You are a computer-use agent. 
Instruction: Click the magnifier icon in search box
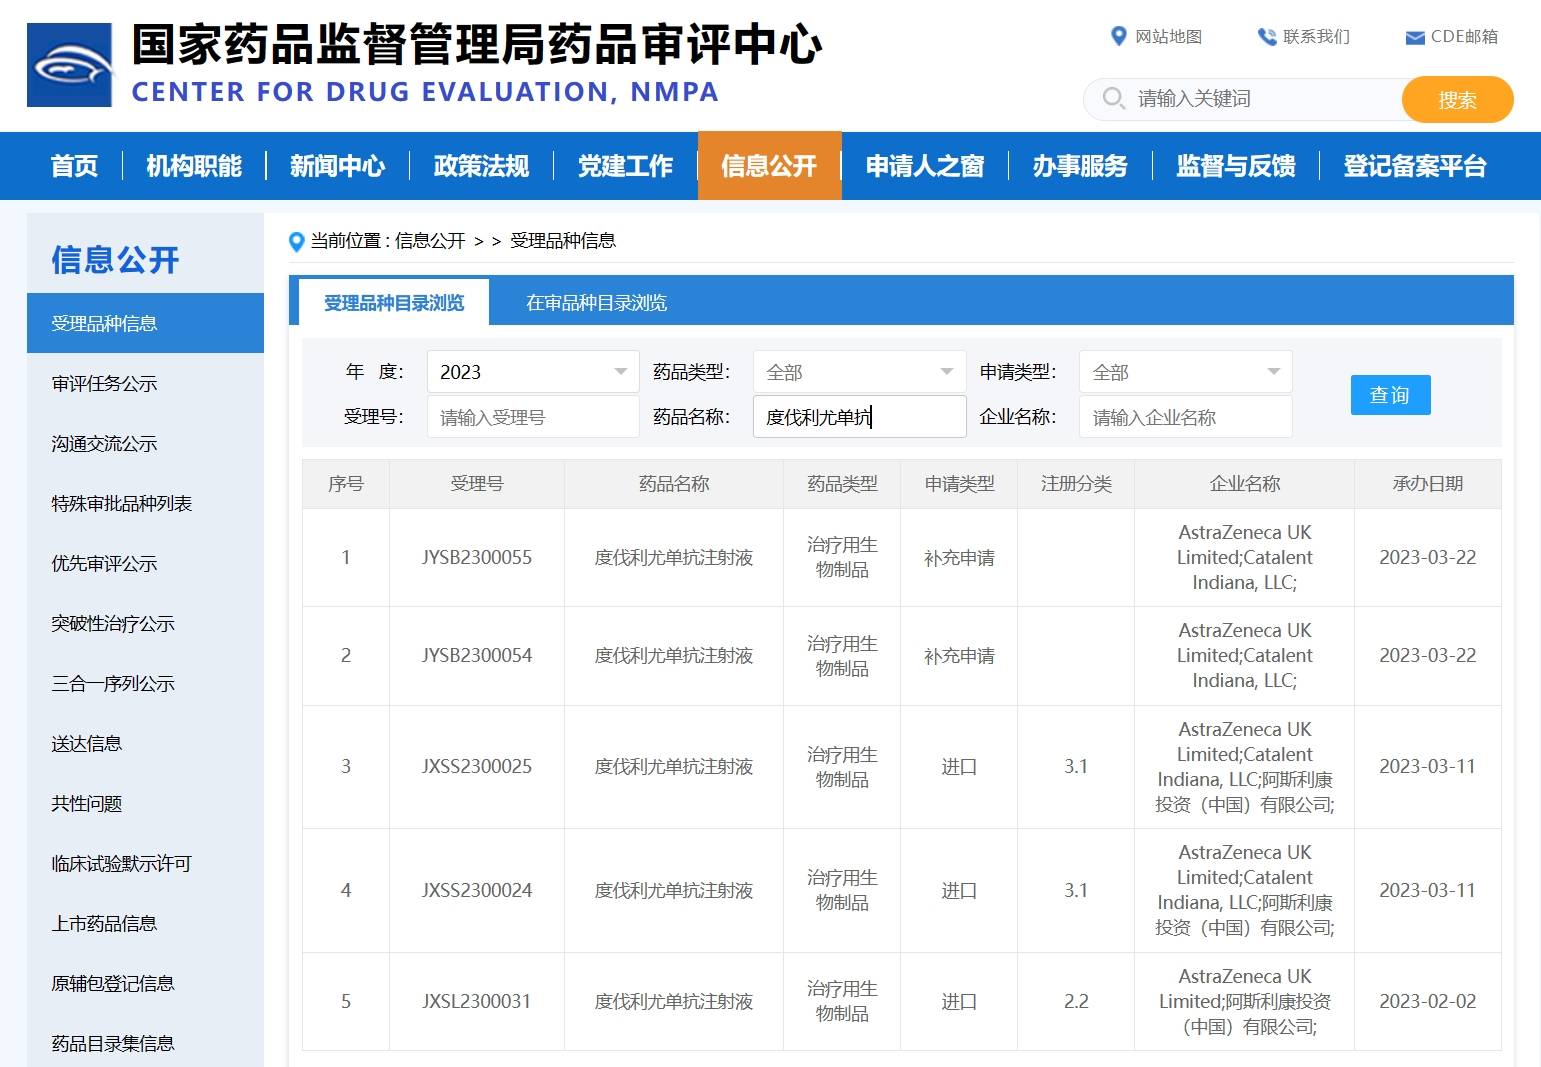tap(1112, 98)
